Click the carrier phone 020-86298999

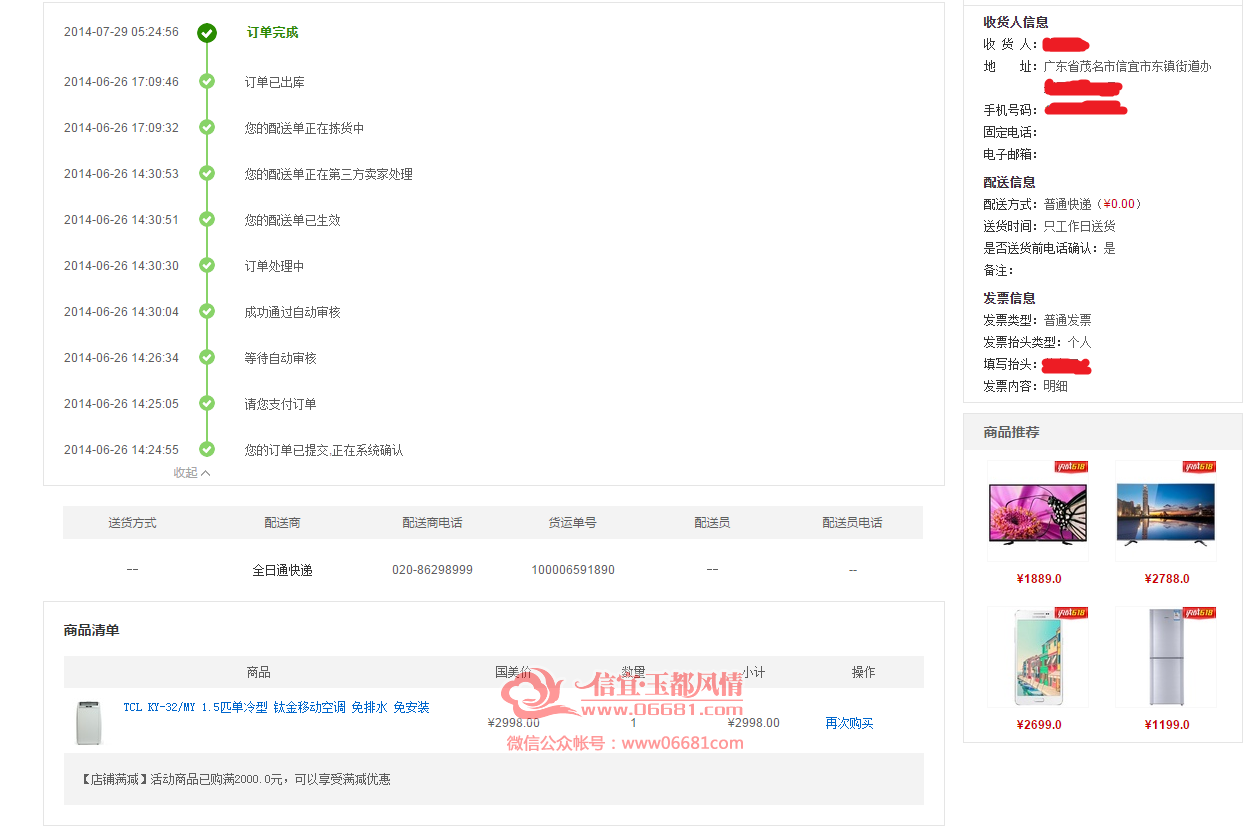point(432,570)
